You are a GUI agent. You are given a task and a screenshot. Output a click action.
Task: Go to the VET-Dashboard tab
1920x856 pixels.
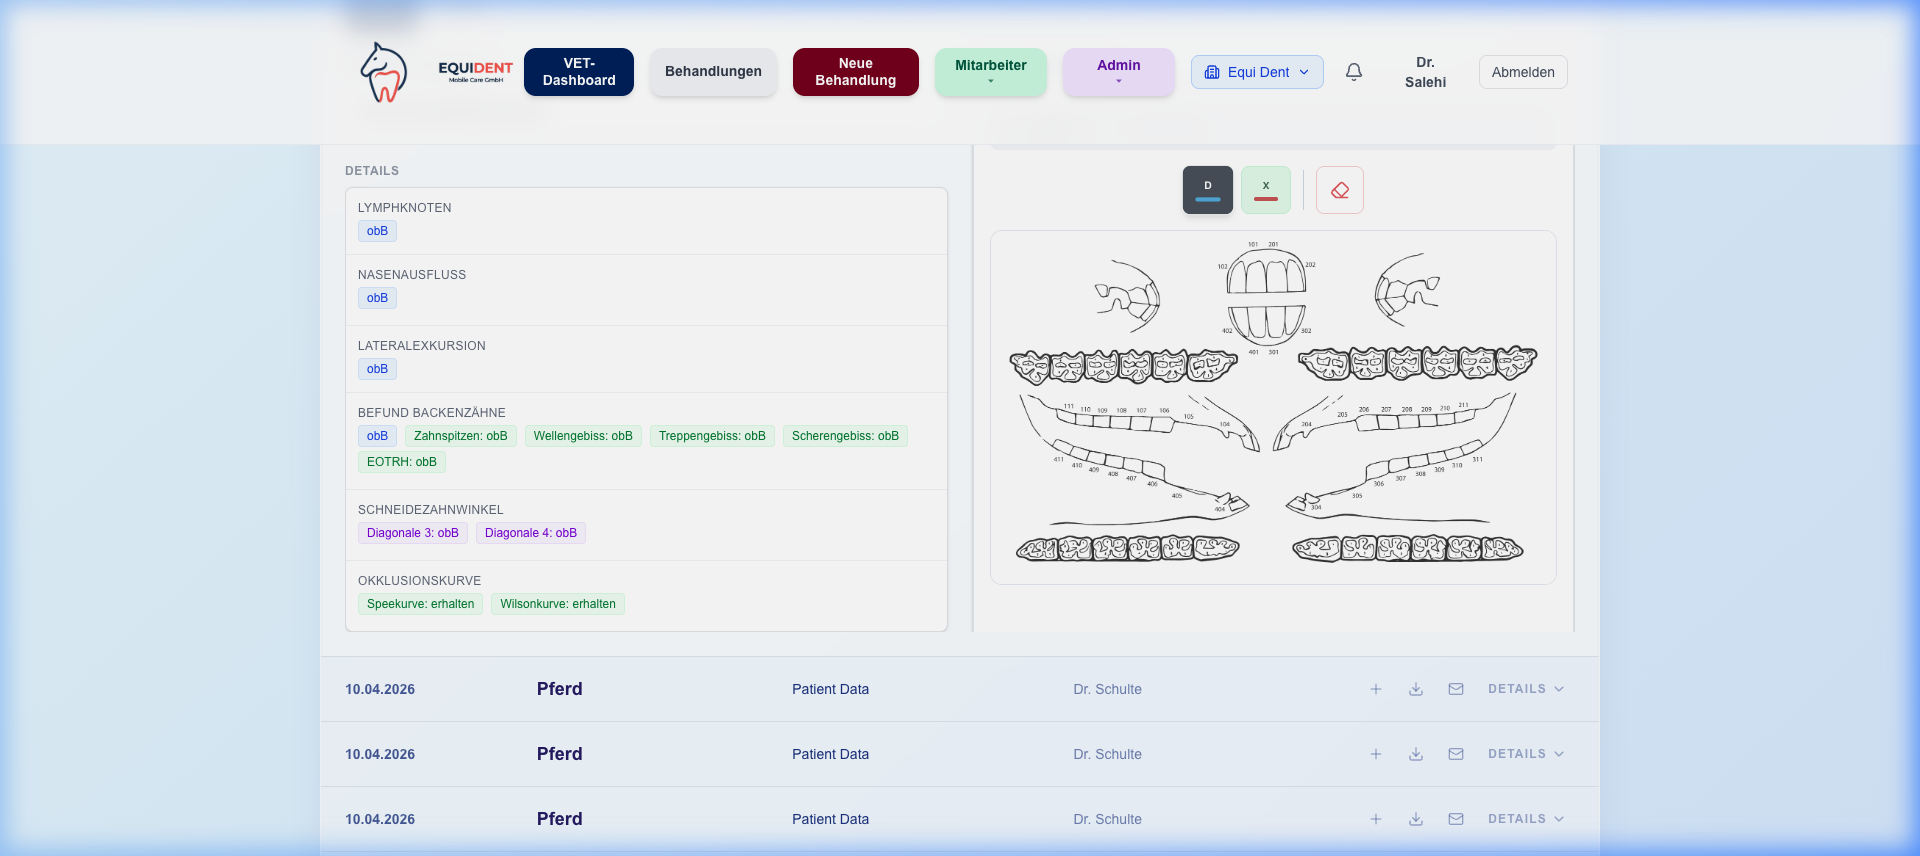579,72
